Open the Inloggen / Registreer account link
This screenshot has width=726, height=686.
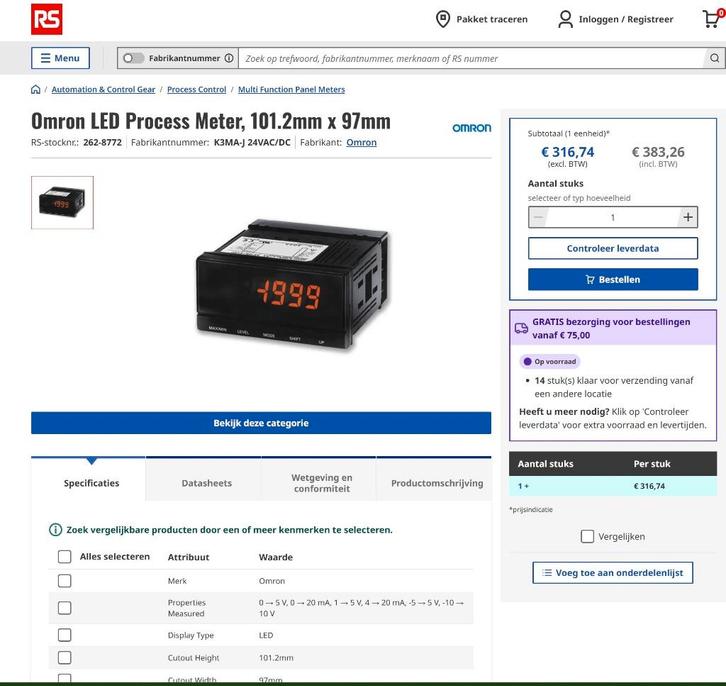coord(616,19)
